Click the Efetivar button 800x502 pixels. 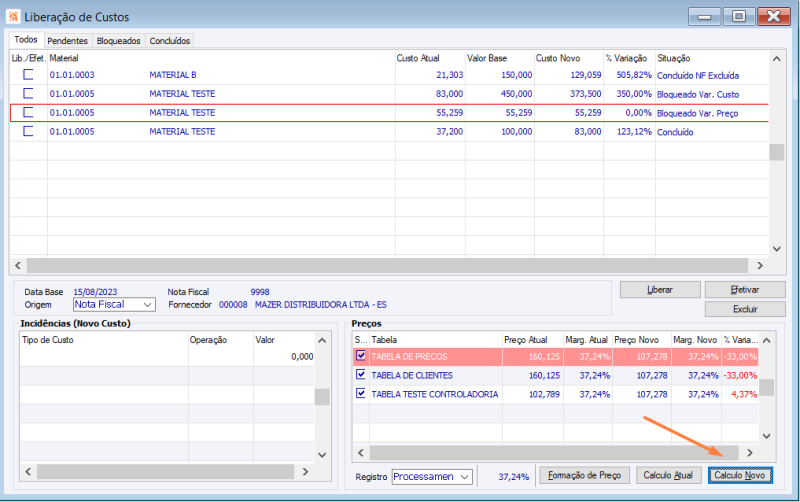(745, 290)
